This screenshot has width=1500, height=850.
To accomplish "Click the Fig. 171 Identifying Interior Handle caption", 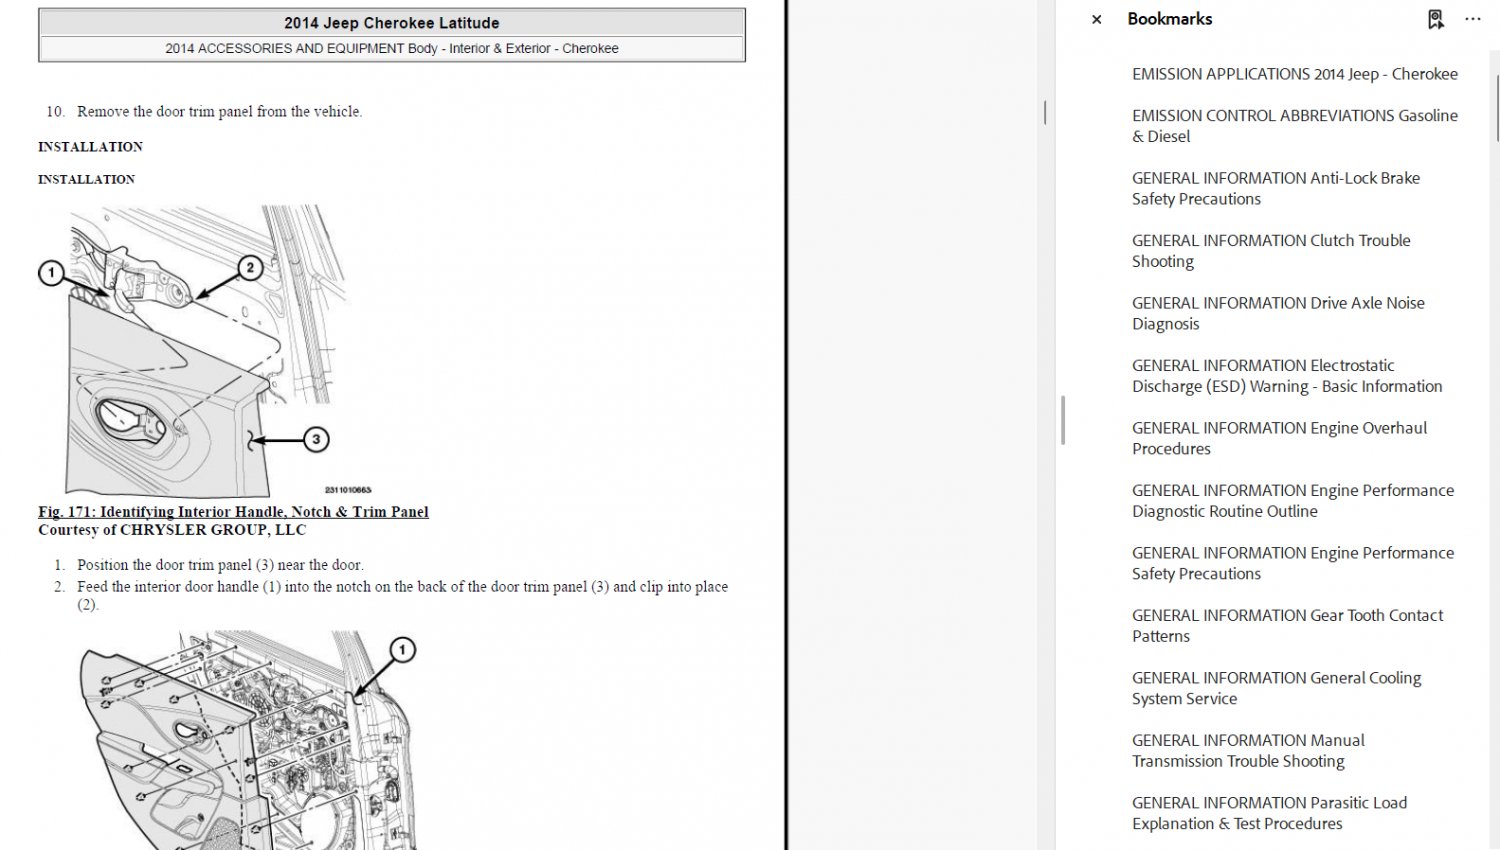I will (233, 511).
